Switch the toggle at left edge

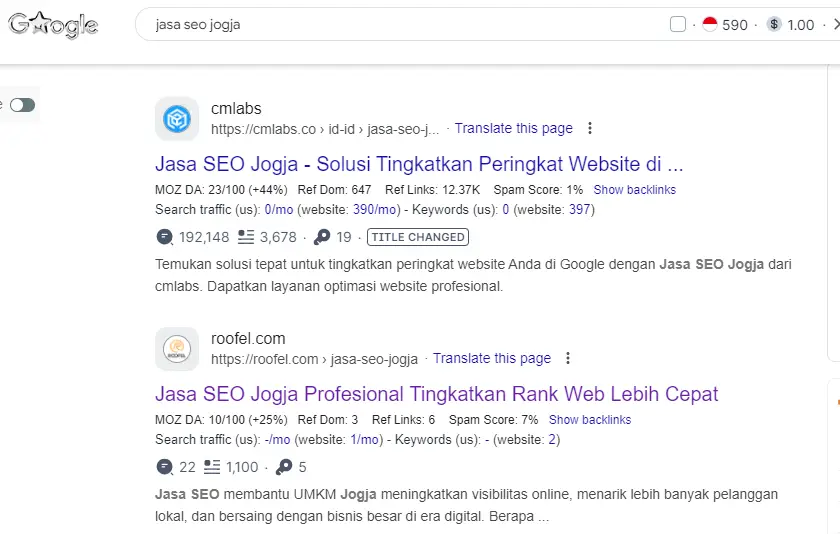(x=22, y=105)
